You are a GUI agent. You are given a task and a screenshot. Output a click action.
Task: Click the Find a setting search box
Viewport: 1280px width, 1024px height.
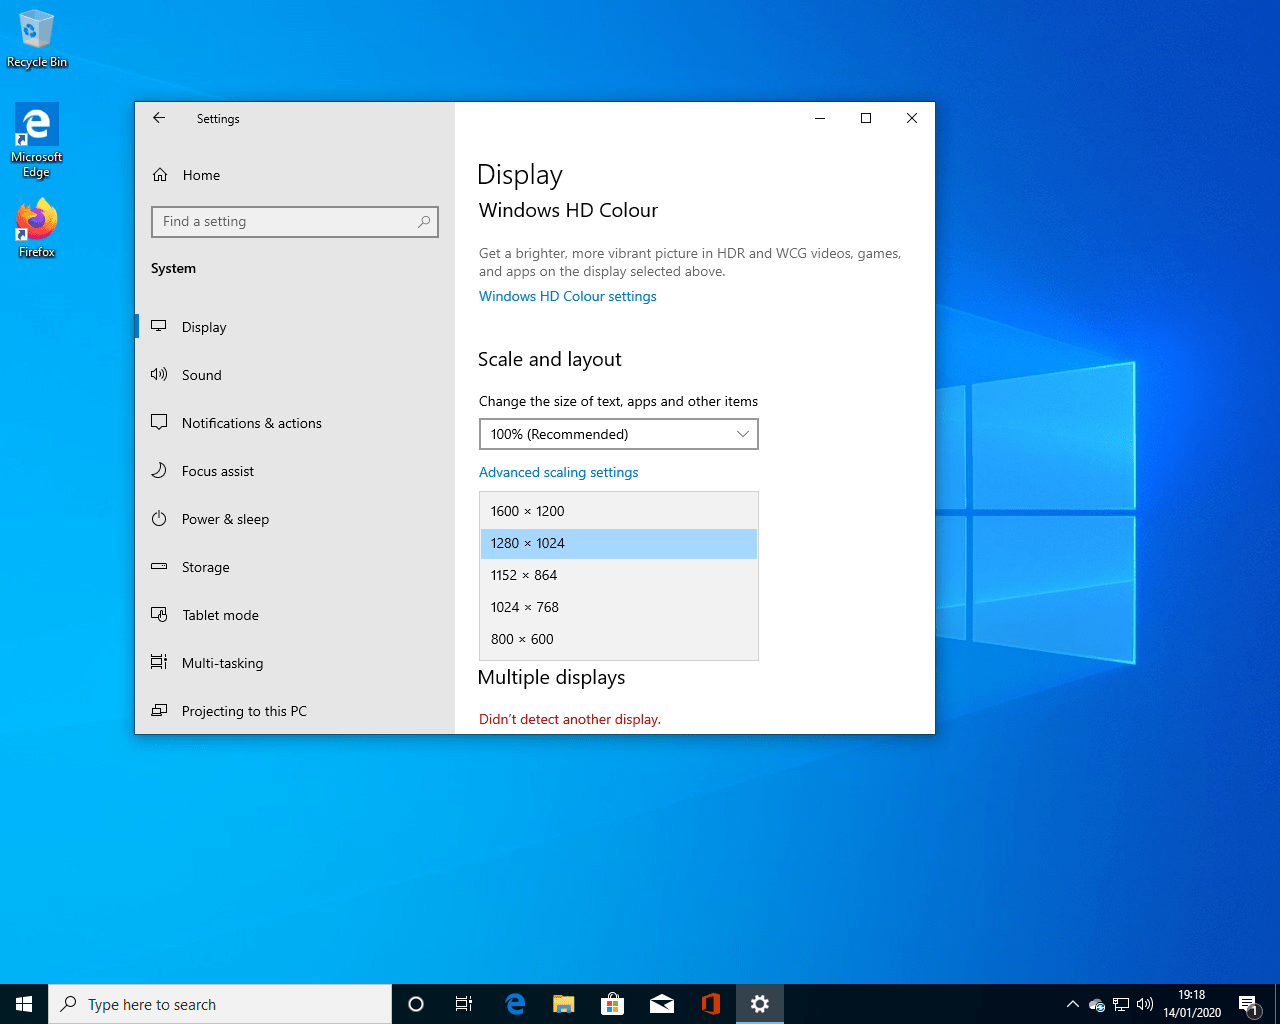294,221
